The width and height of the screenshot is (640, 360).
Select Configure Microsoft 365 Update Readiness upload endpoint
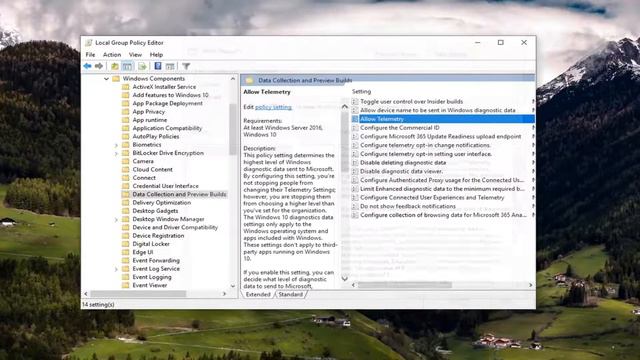[440, 136]
